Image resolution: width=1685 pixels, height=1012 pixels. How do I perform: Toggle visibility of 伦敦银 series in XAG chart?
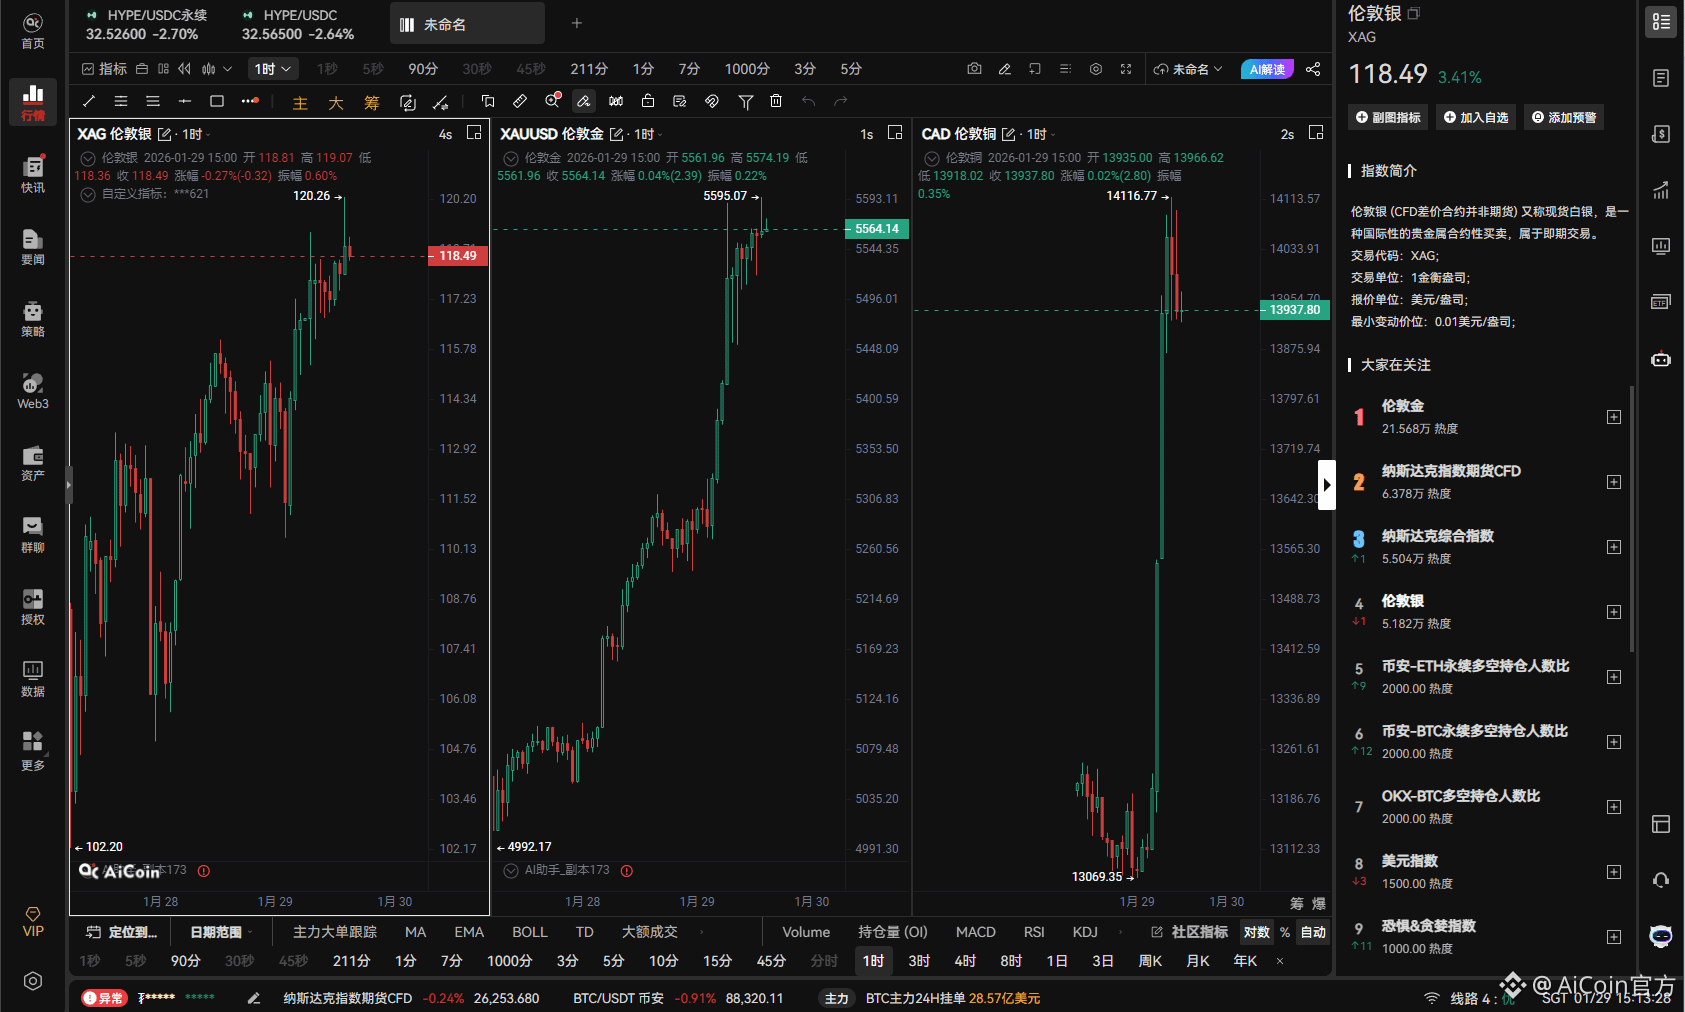click(88, 158)
